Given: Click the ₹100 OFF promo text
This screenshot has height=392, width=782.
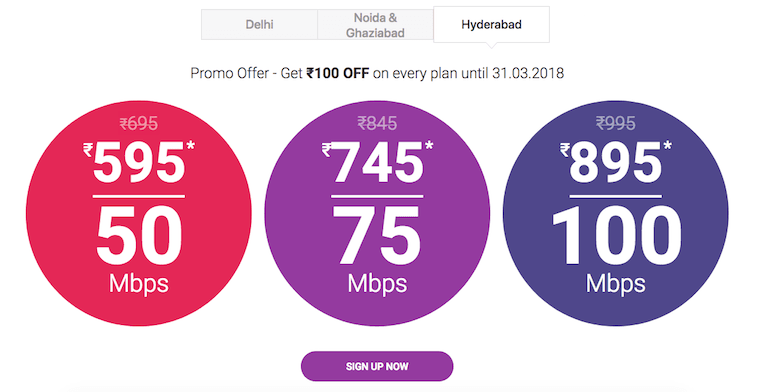Looking at the screenshot, I should tap(338, 73).
